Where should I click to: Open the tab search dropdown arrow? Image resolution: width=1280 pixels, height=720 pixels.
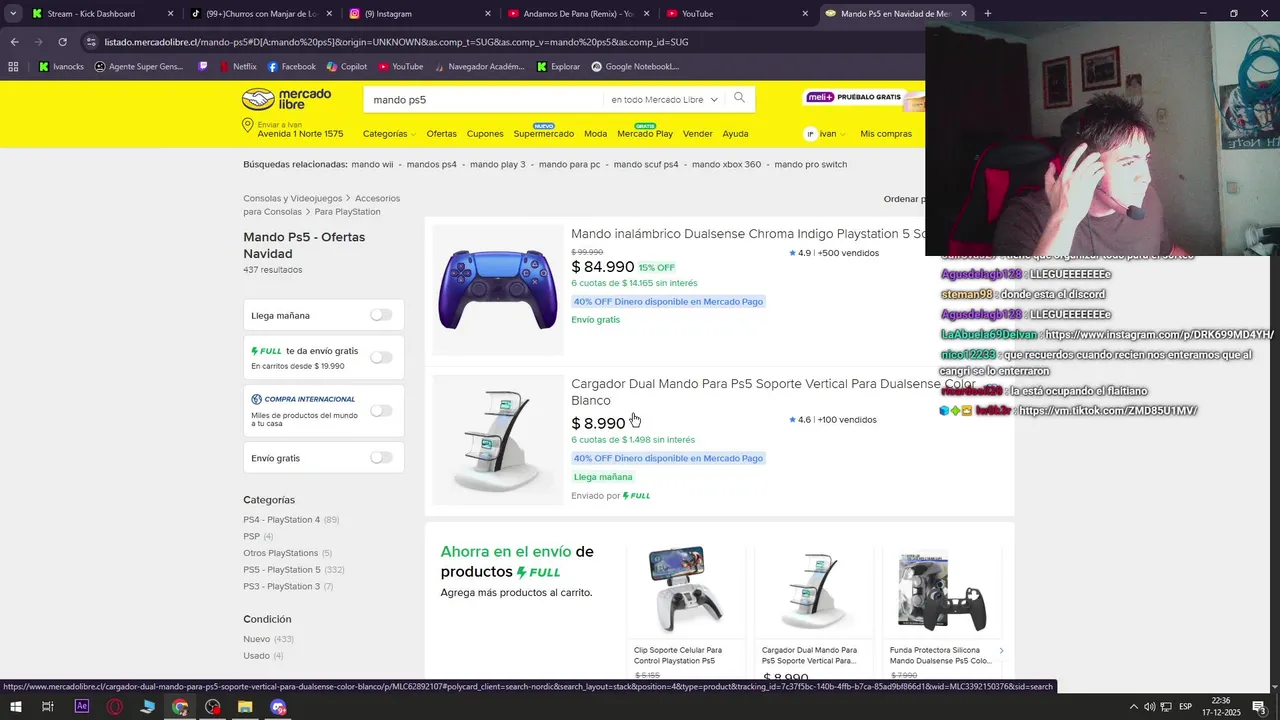click(13, 14)
